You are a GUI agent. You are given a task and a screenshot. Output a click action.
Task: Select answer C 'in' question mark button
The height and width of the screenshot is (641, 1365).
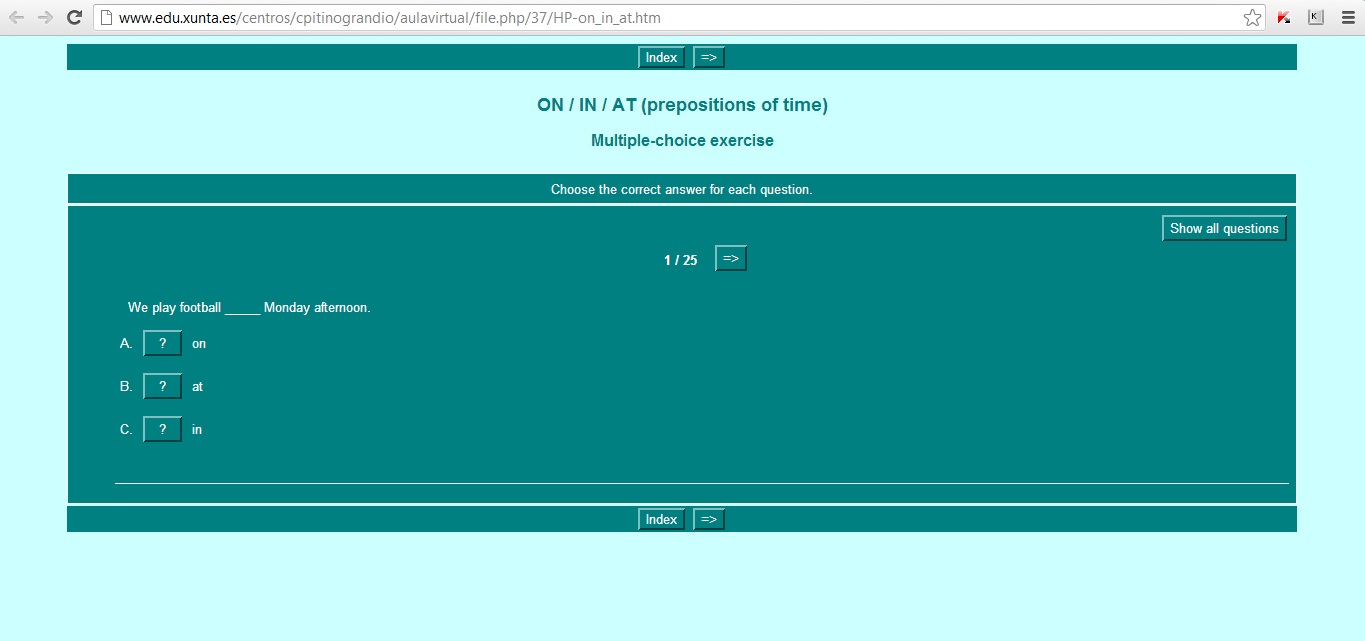pyautogui.click(x=162, y=429)
